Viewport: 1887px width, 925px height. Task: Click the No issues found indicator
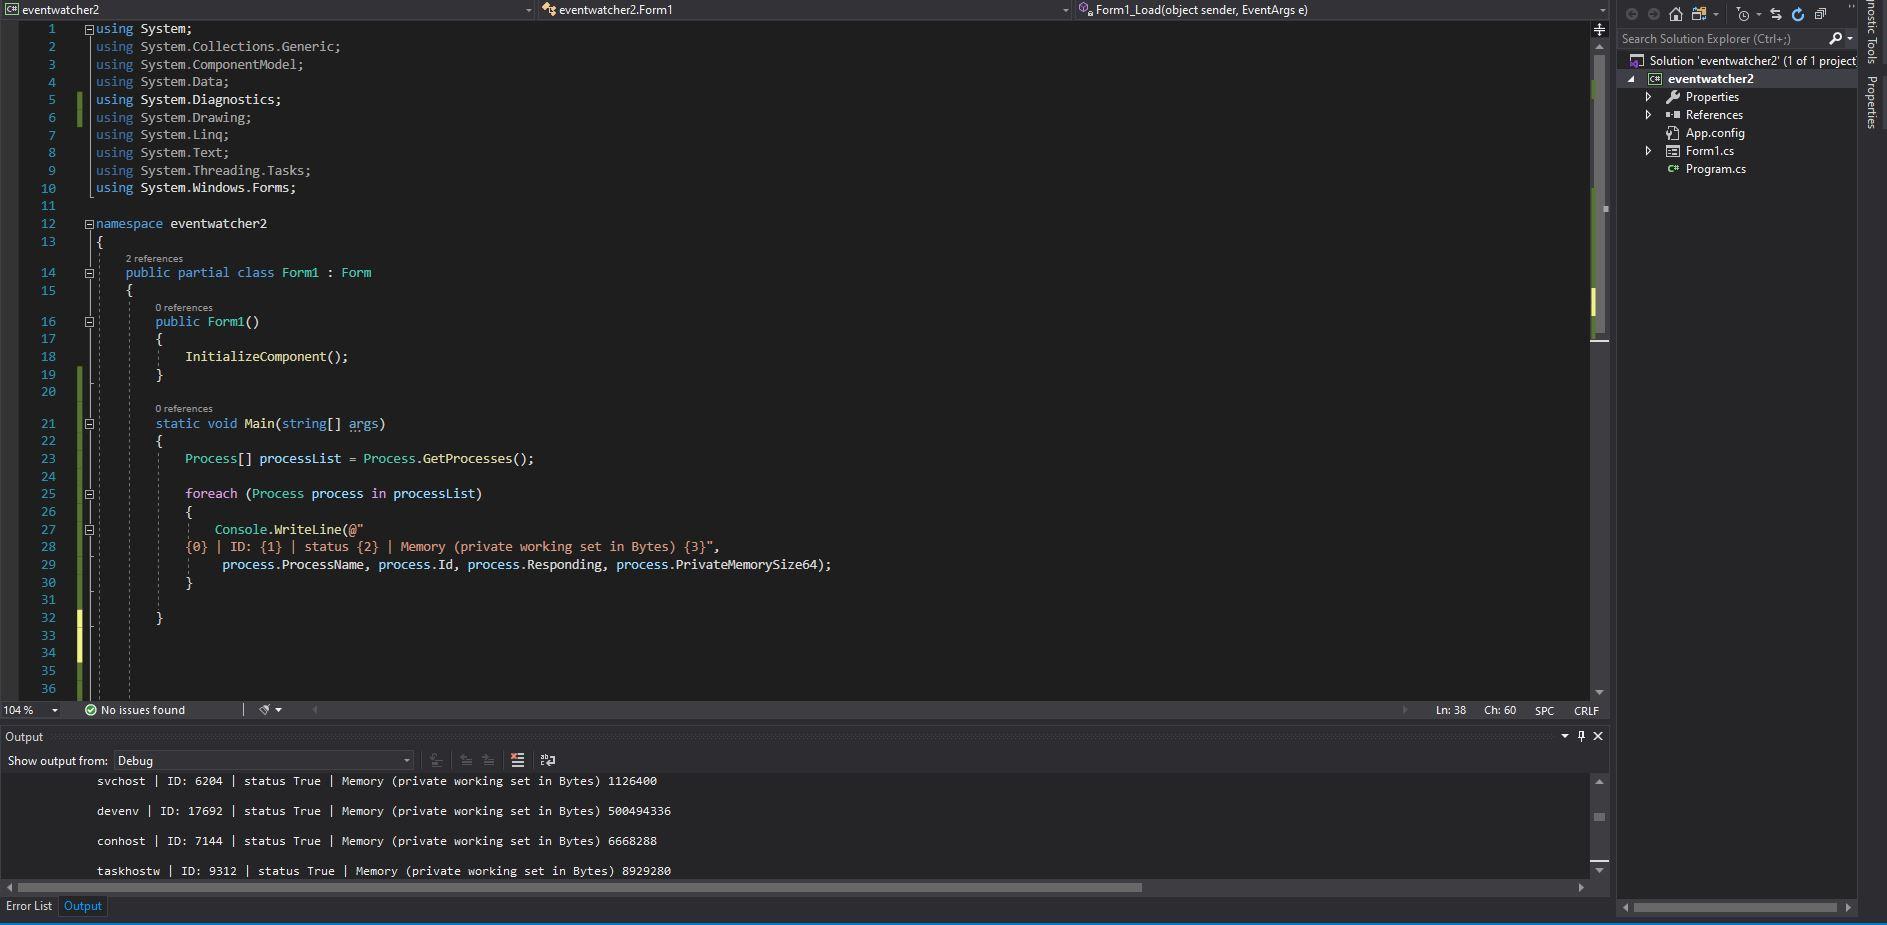[134, 710]
